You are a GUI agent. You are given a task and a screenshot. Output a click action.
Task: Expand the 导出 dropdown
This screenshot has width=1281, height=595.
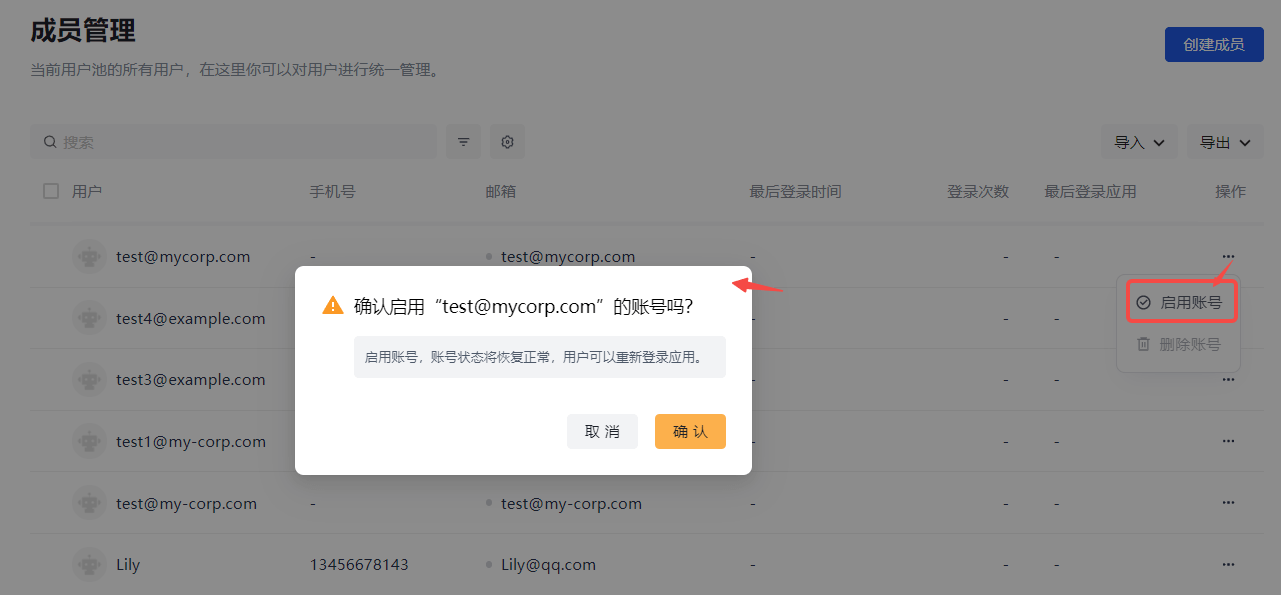click(1225, 142)
